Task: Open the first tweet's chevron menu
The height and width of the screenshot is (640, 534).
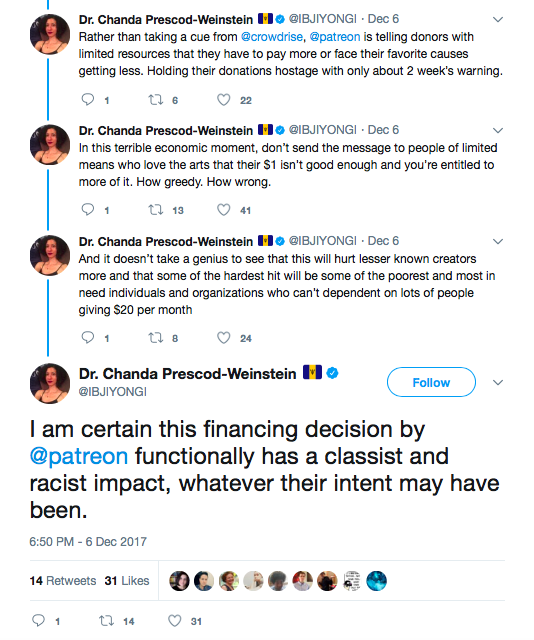Action: [498, 19]
